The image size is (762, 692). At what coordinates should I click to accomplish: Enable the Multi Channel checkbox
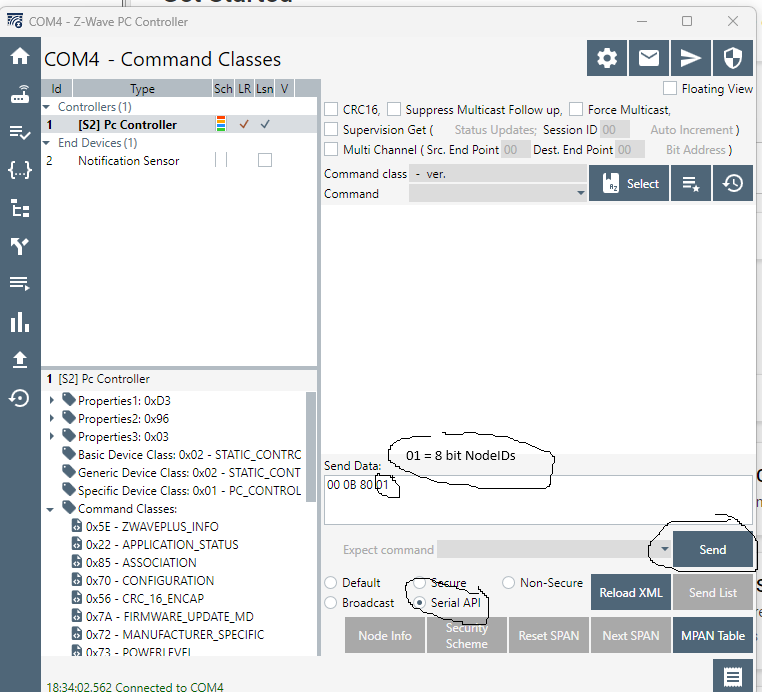[x=332, y=150]
